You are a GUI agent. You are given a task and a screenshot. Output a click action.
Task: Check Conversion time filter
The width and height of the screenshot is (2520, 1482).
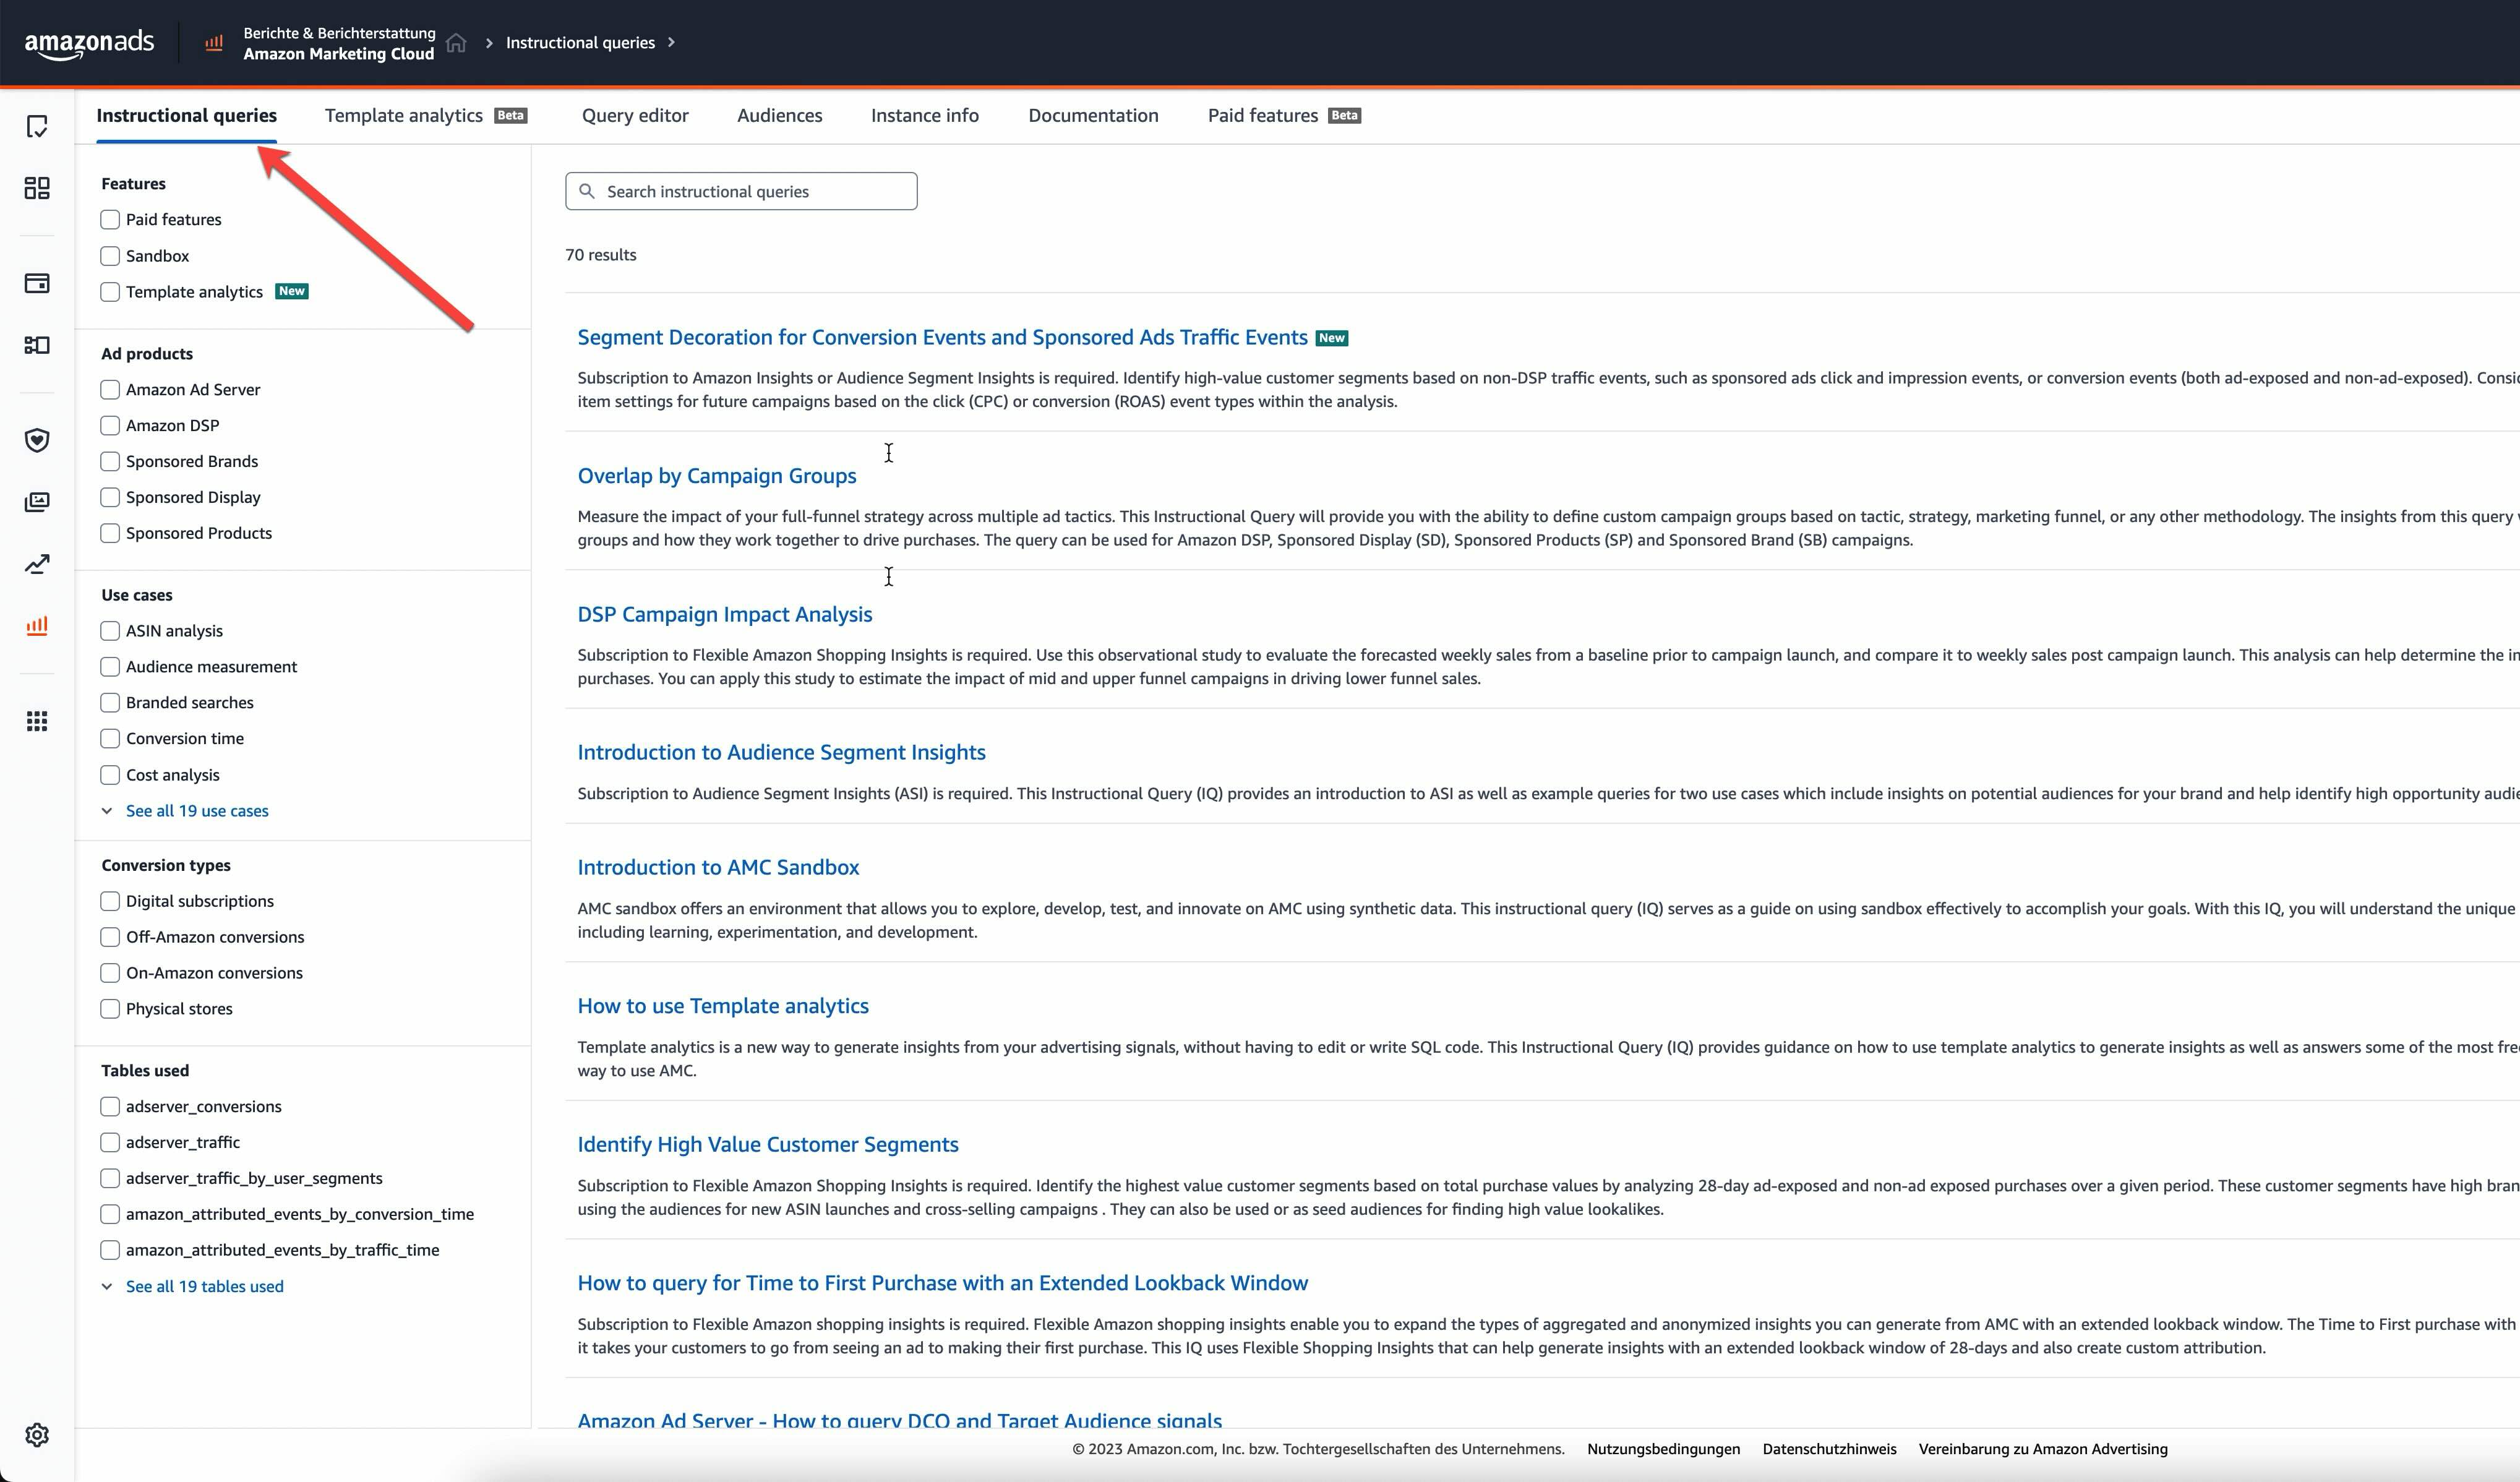[x=110, y=739]
